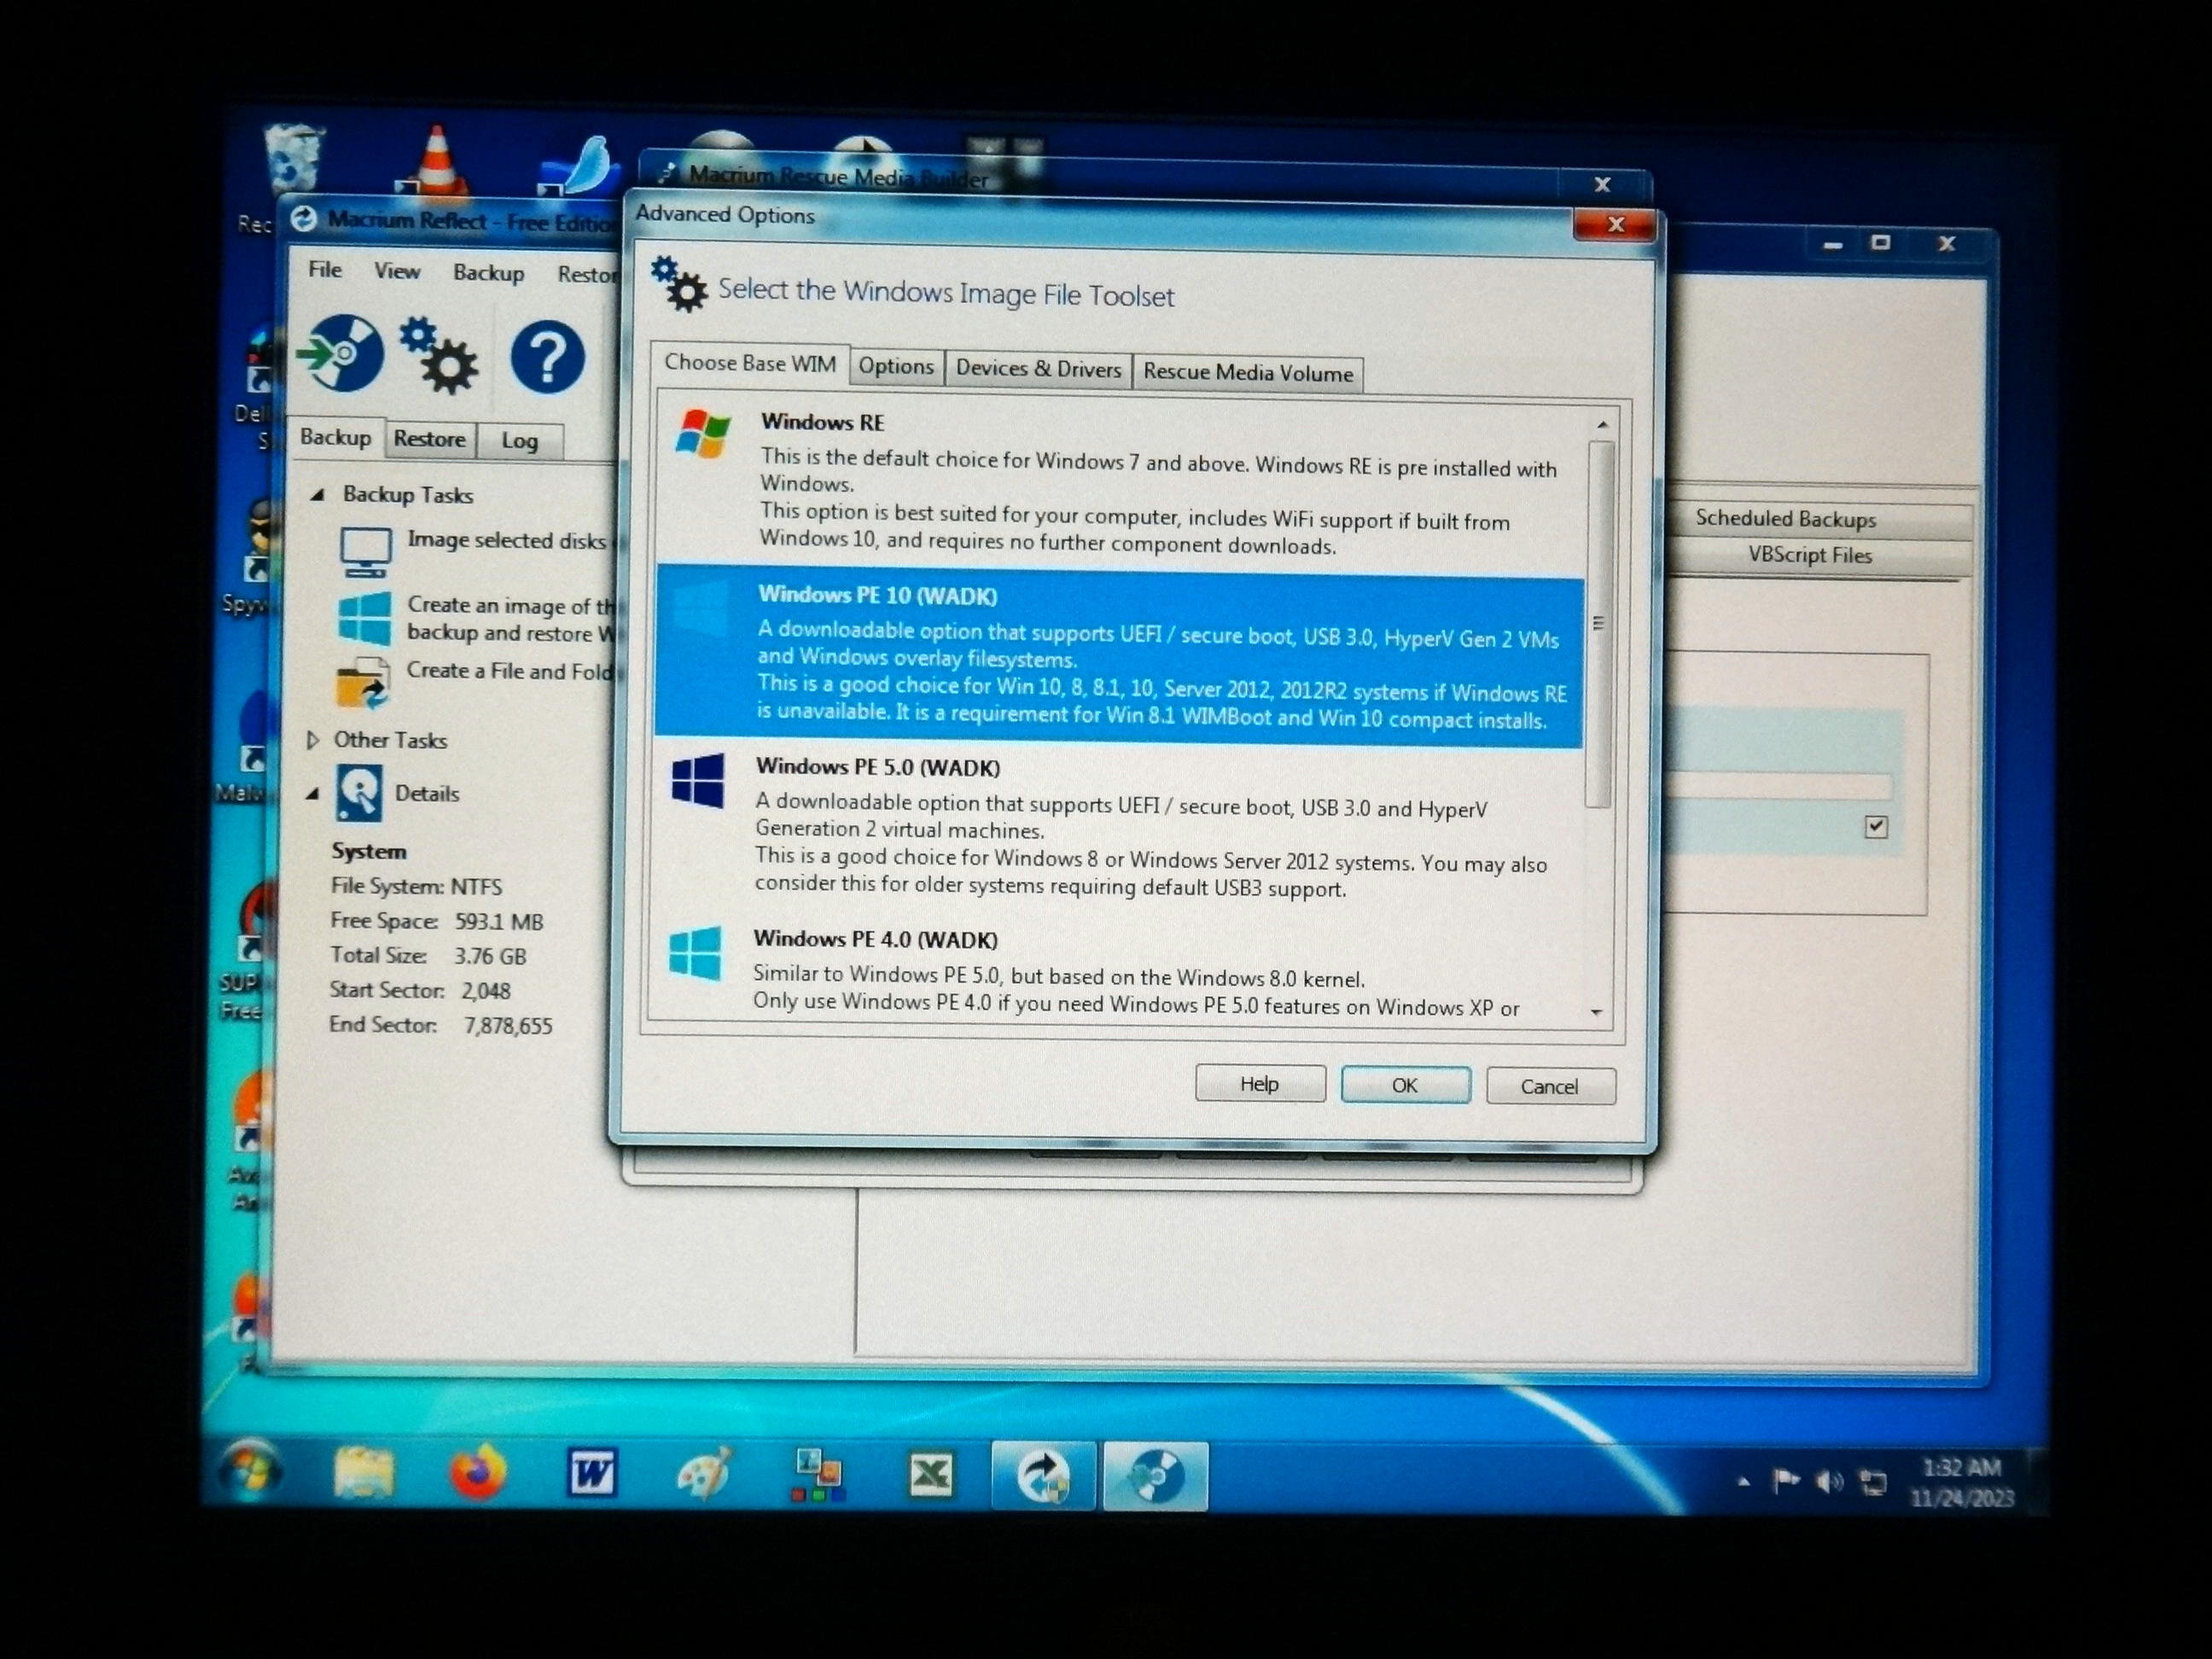
Task: Open Excel from the taskbar
Action: [x=931, y=1475]
